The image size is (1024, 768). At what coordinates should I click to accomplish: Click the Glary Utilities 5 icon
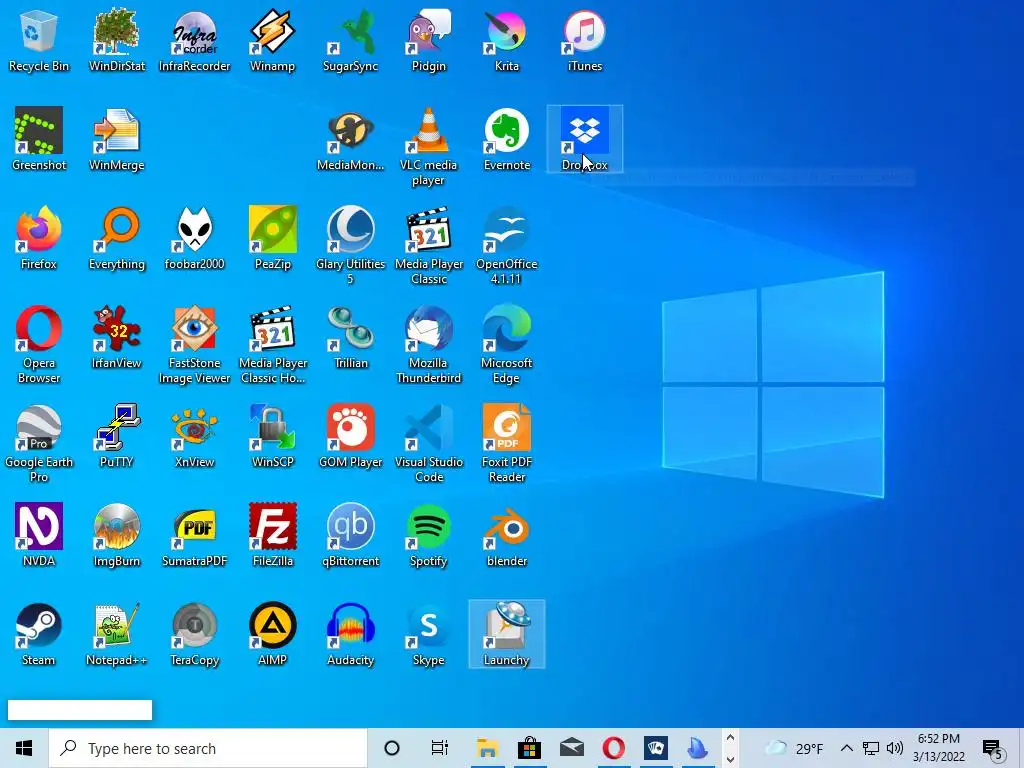[351, 246]
